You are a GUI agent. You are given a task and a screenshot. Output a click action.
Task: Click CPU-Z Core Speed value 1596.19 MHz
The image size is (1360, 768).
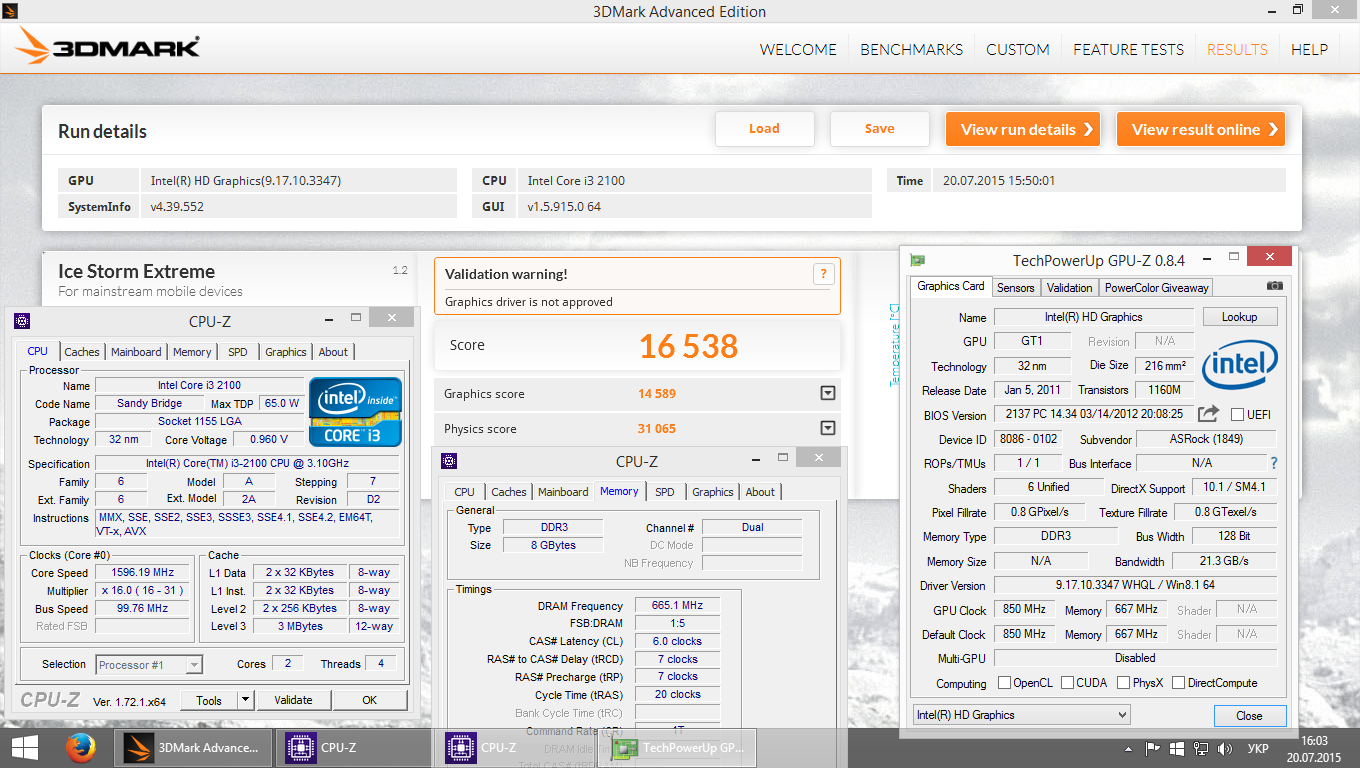(x=142, y=573)
